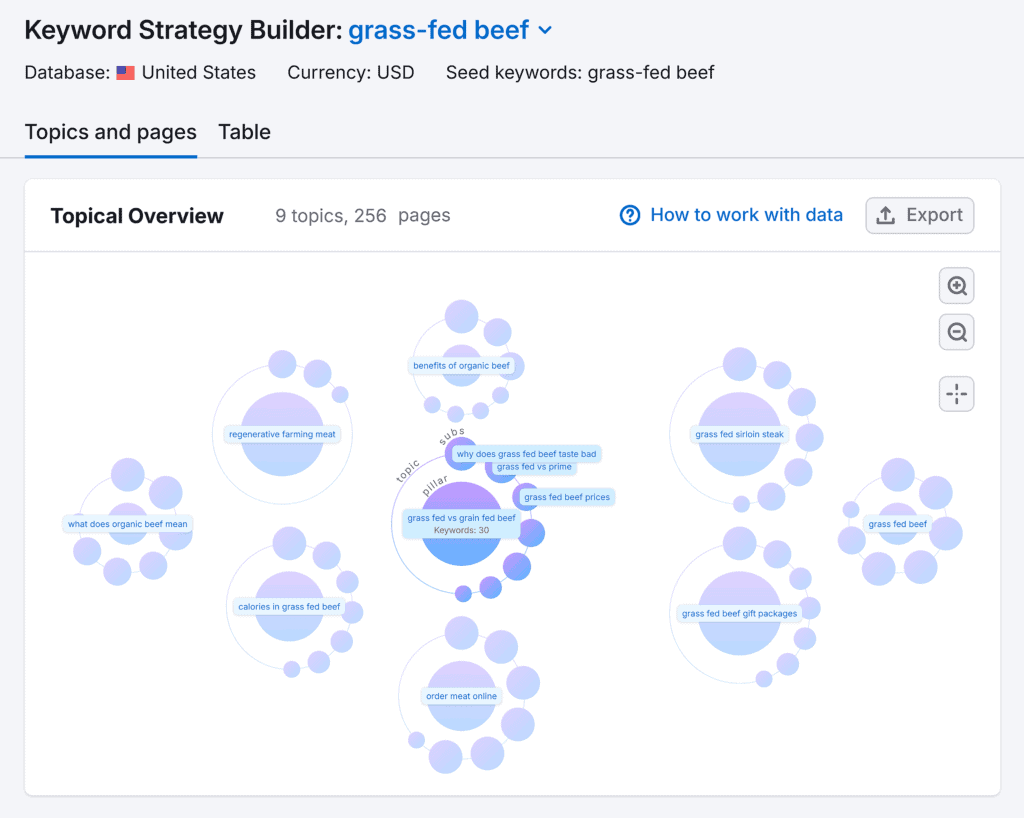Click the order meat online topic bubble

click(x=461, y=696)
